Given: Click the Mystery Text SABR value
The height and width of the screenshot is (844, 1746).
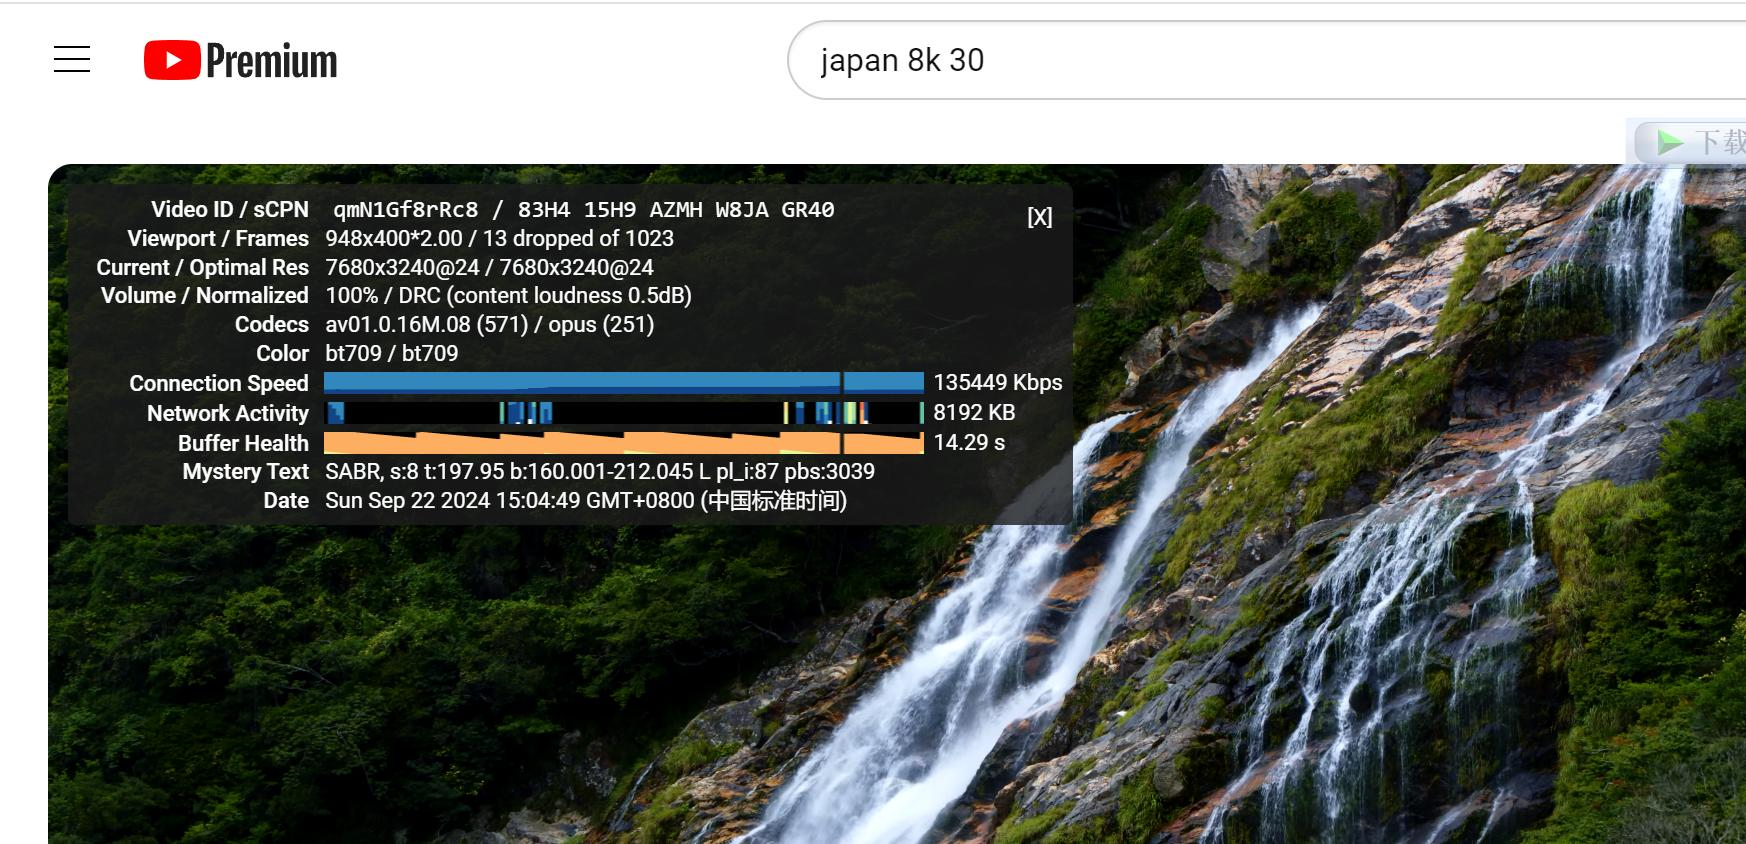Looking at the screenshot, I should coord(600,472).
